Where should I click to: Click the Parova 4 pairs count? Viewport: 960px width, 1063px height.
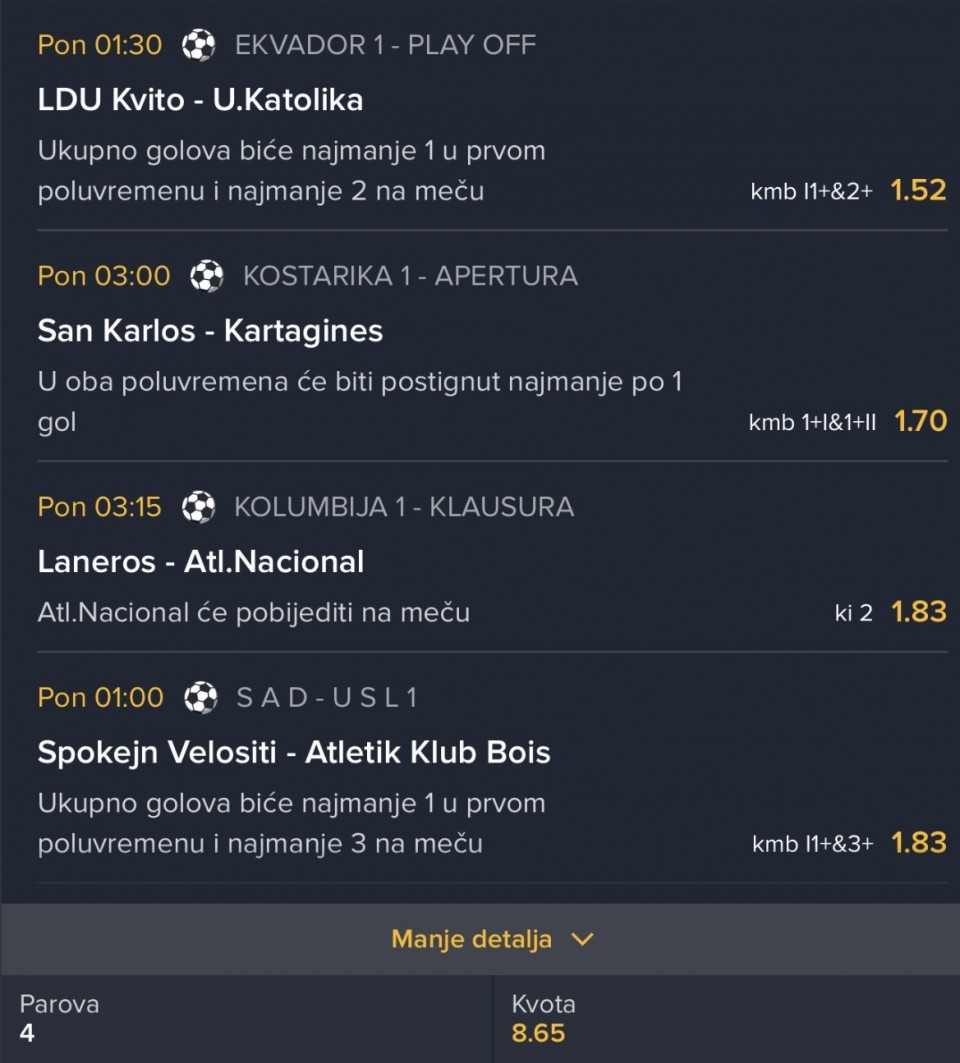coord(27,1033)
